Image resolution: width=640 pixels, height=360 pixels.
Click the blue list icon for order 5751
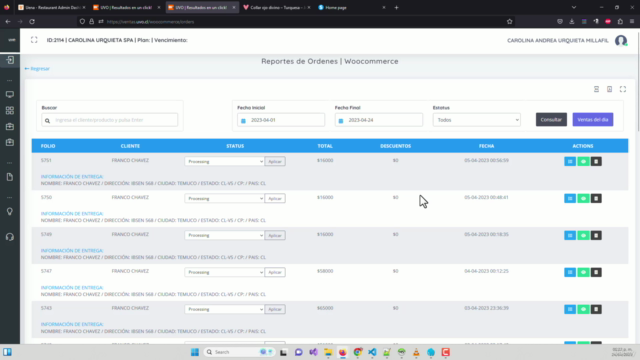pyautogui.click(x=570, y=162)
